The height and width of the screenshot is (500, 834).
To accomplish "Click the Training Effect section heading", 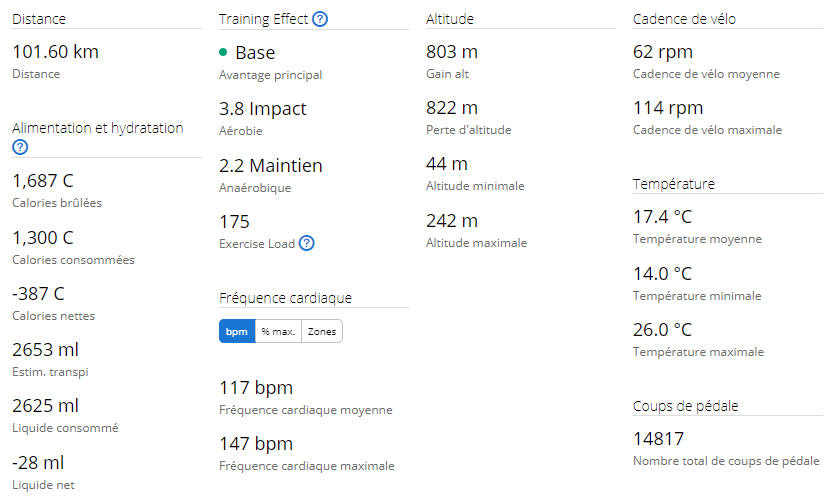I will click(263, 19).
